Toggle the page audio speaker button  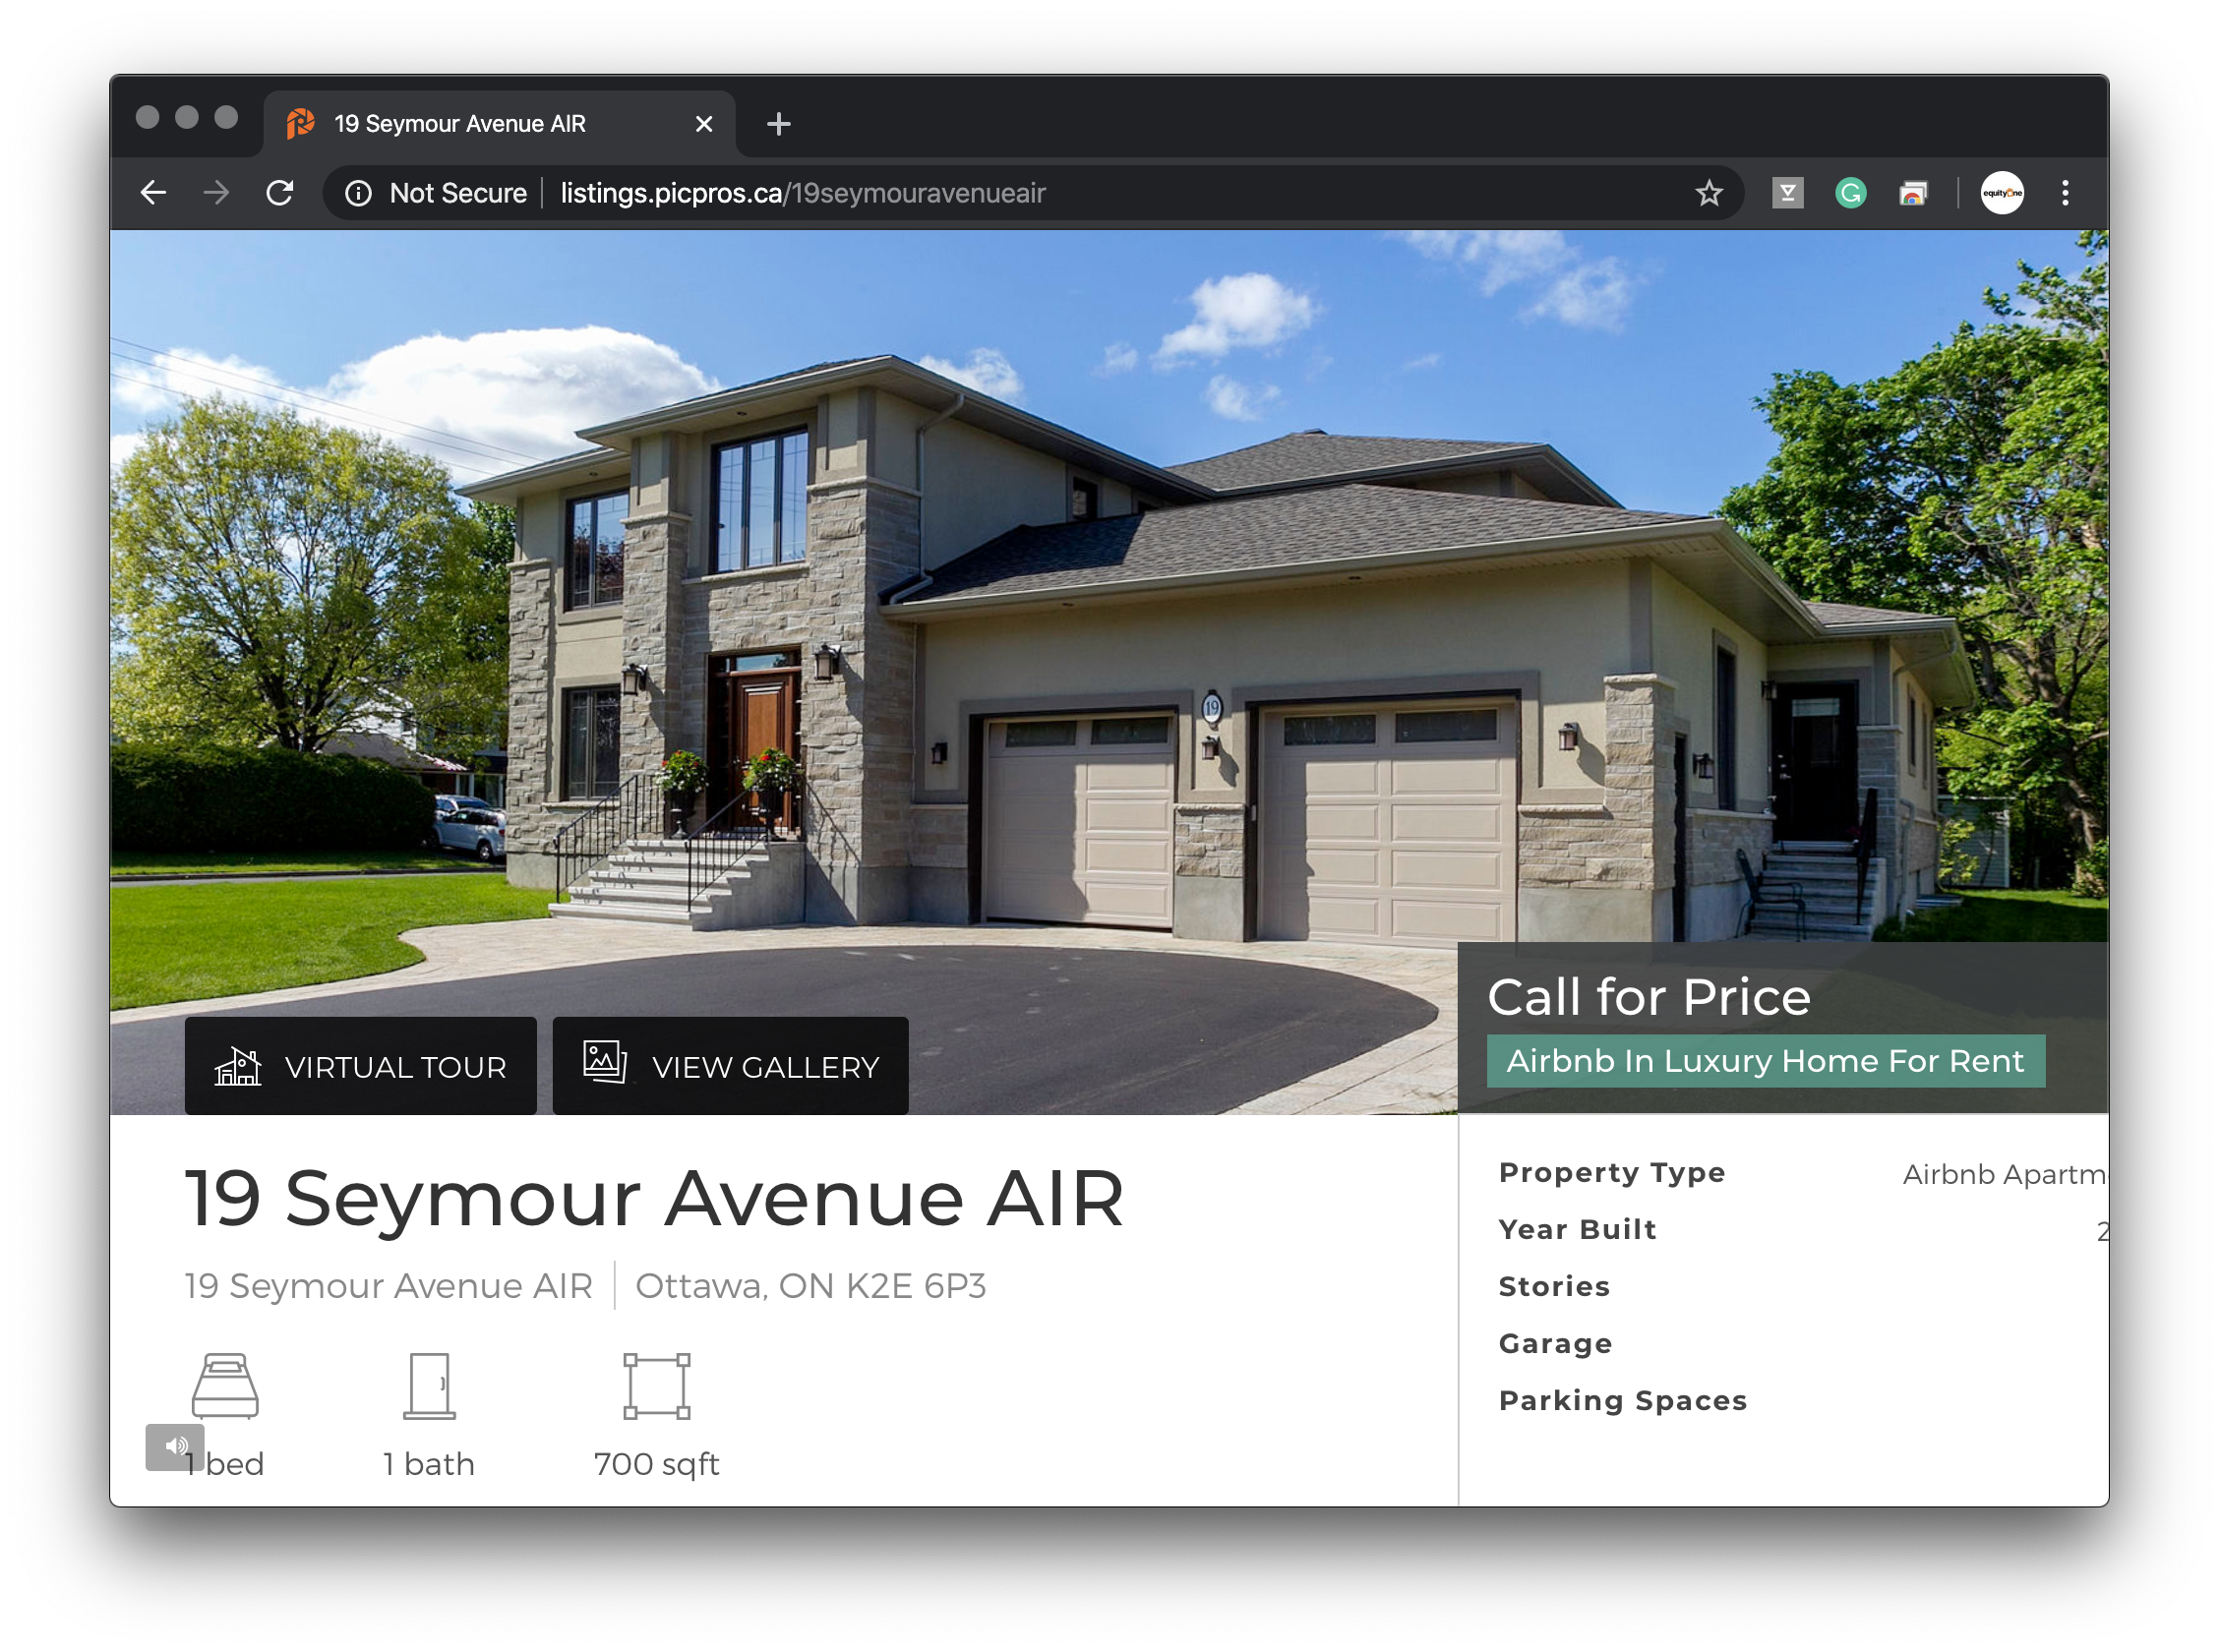click(175, 1446)
